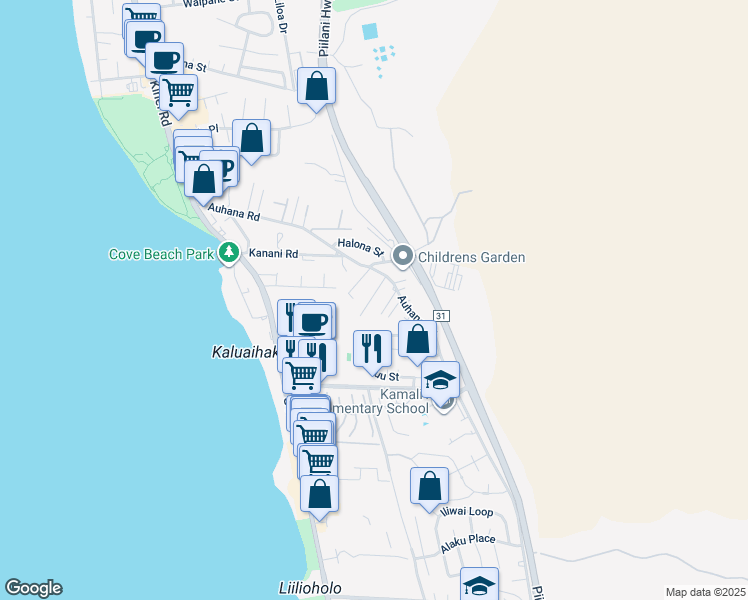Open the coffee cup marker above Kaluaihakoko
The image size is (748, 600).
click(x=313, y=324)
